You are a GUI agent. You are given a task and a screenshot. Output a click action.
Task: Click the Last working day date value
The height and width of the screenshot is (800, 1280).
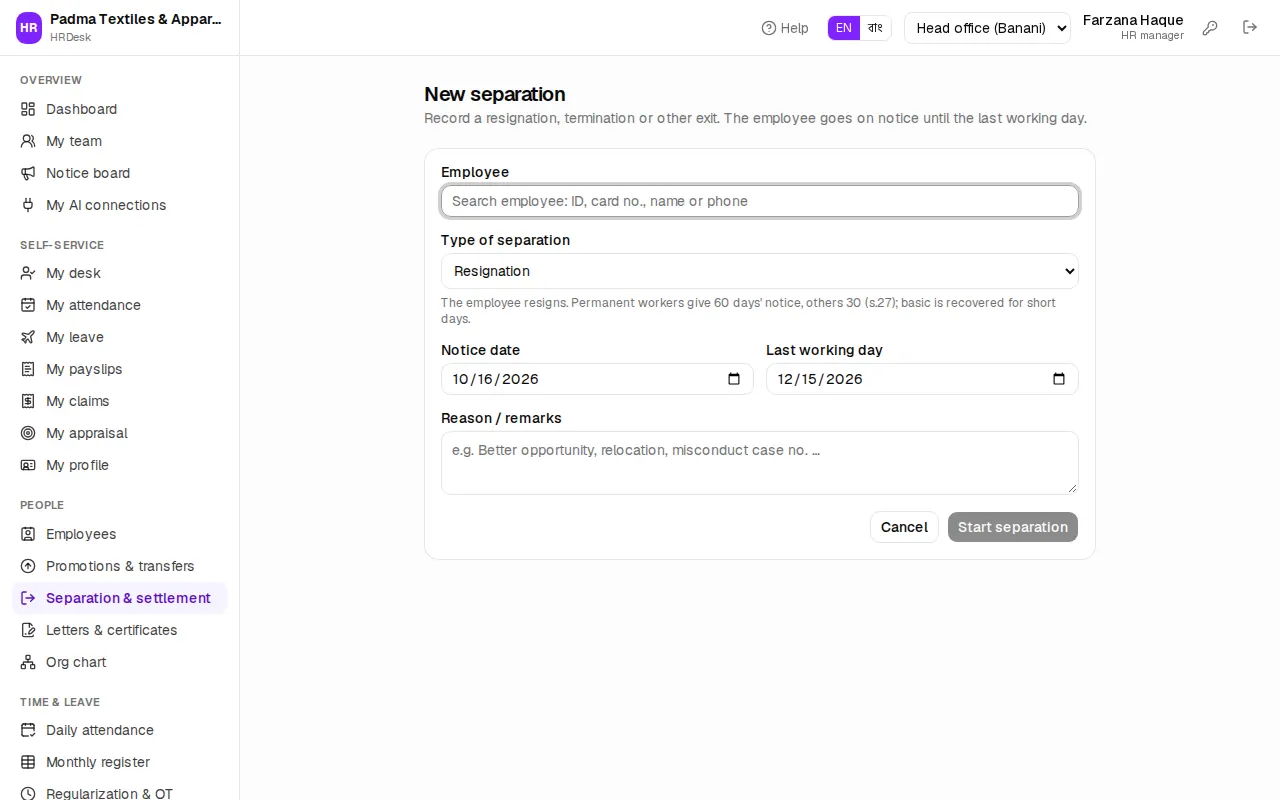820,379
